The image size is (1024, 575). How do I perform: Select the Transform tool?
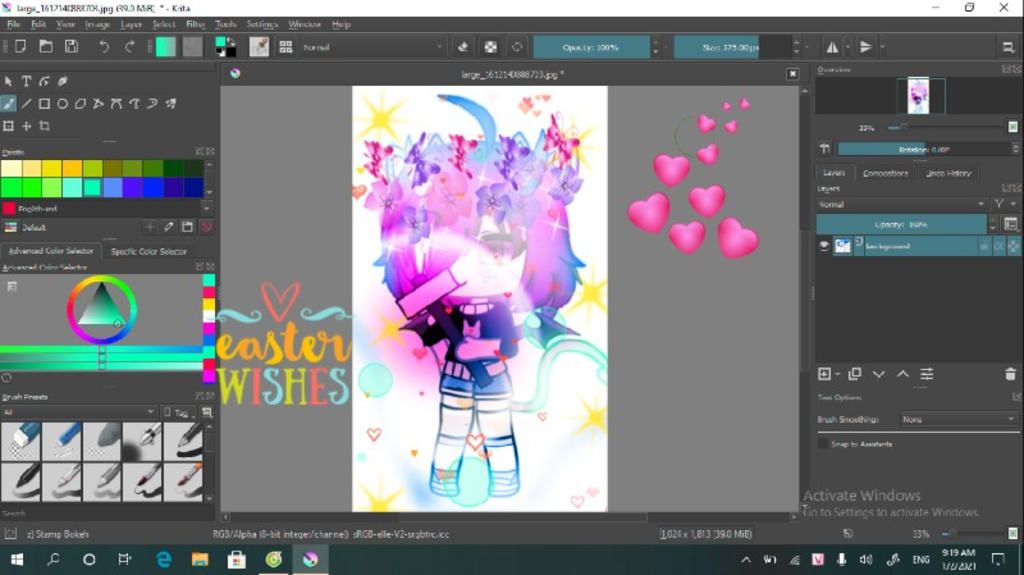[8, 125]
